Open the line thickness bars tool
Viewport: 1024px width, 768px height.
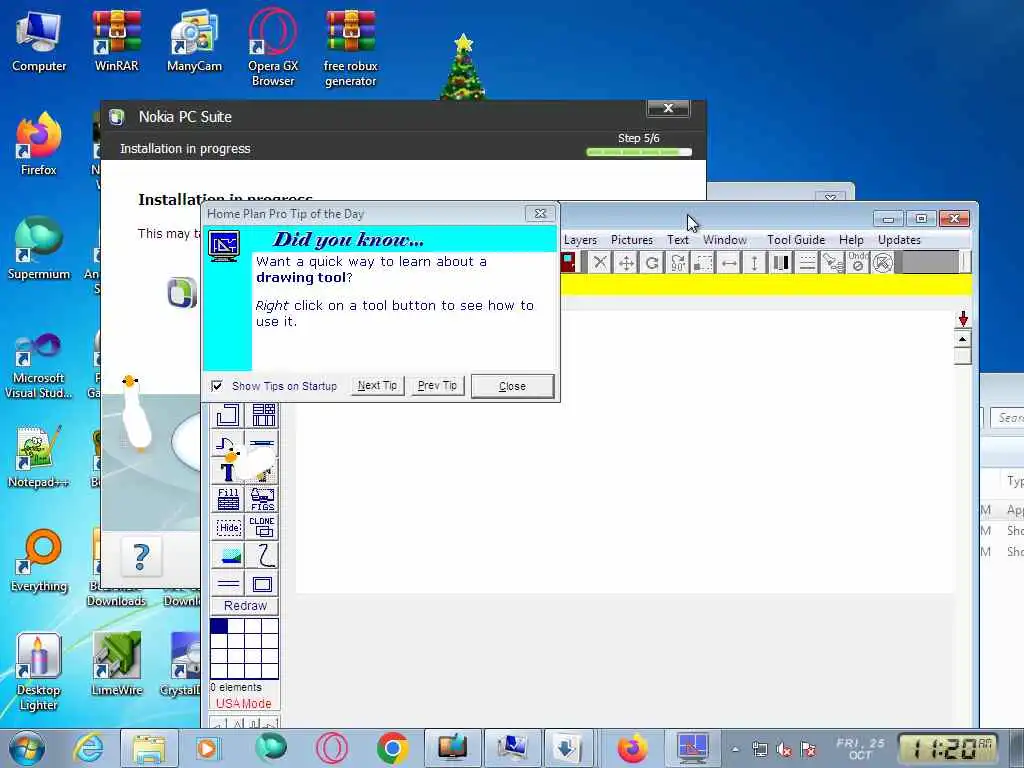pos(780,263)
